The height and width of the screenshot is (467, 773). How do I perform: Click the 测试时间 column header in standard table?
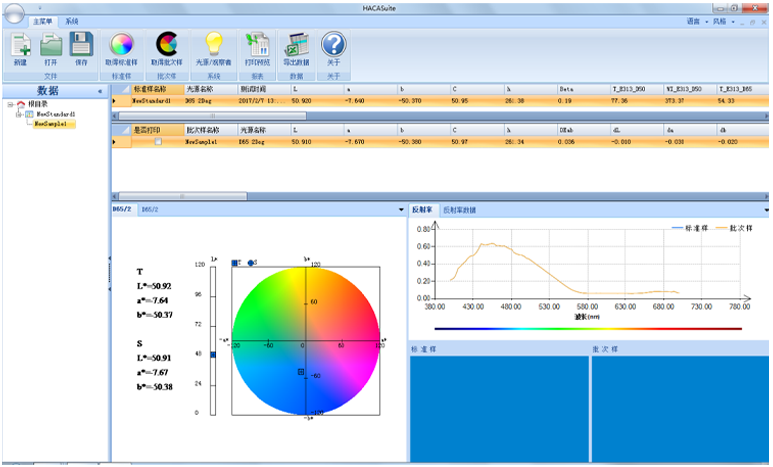tap(264, 89)
